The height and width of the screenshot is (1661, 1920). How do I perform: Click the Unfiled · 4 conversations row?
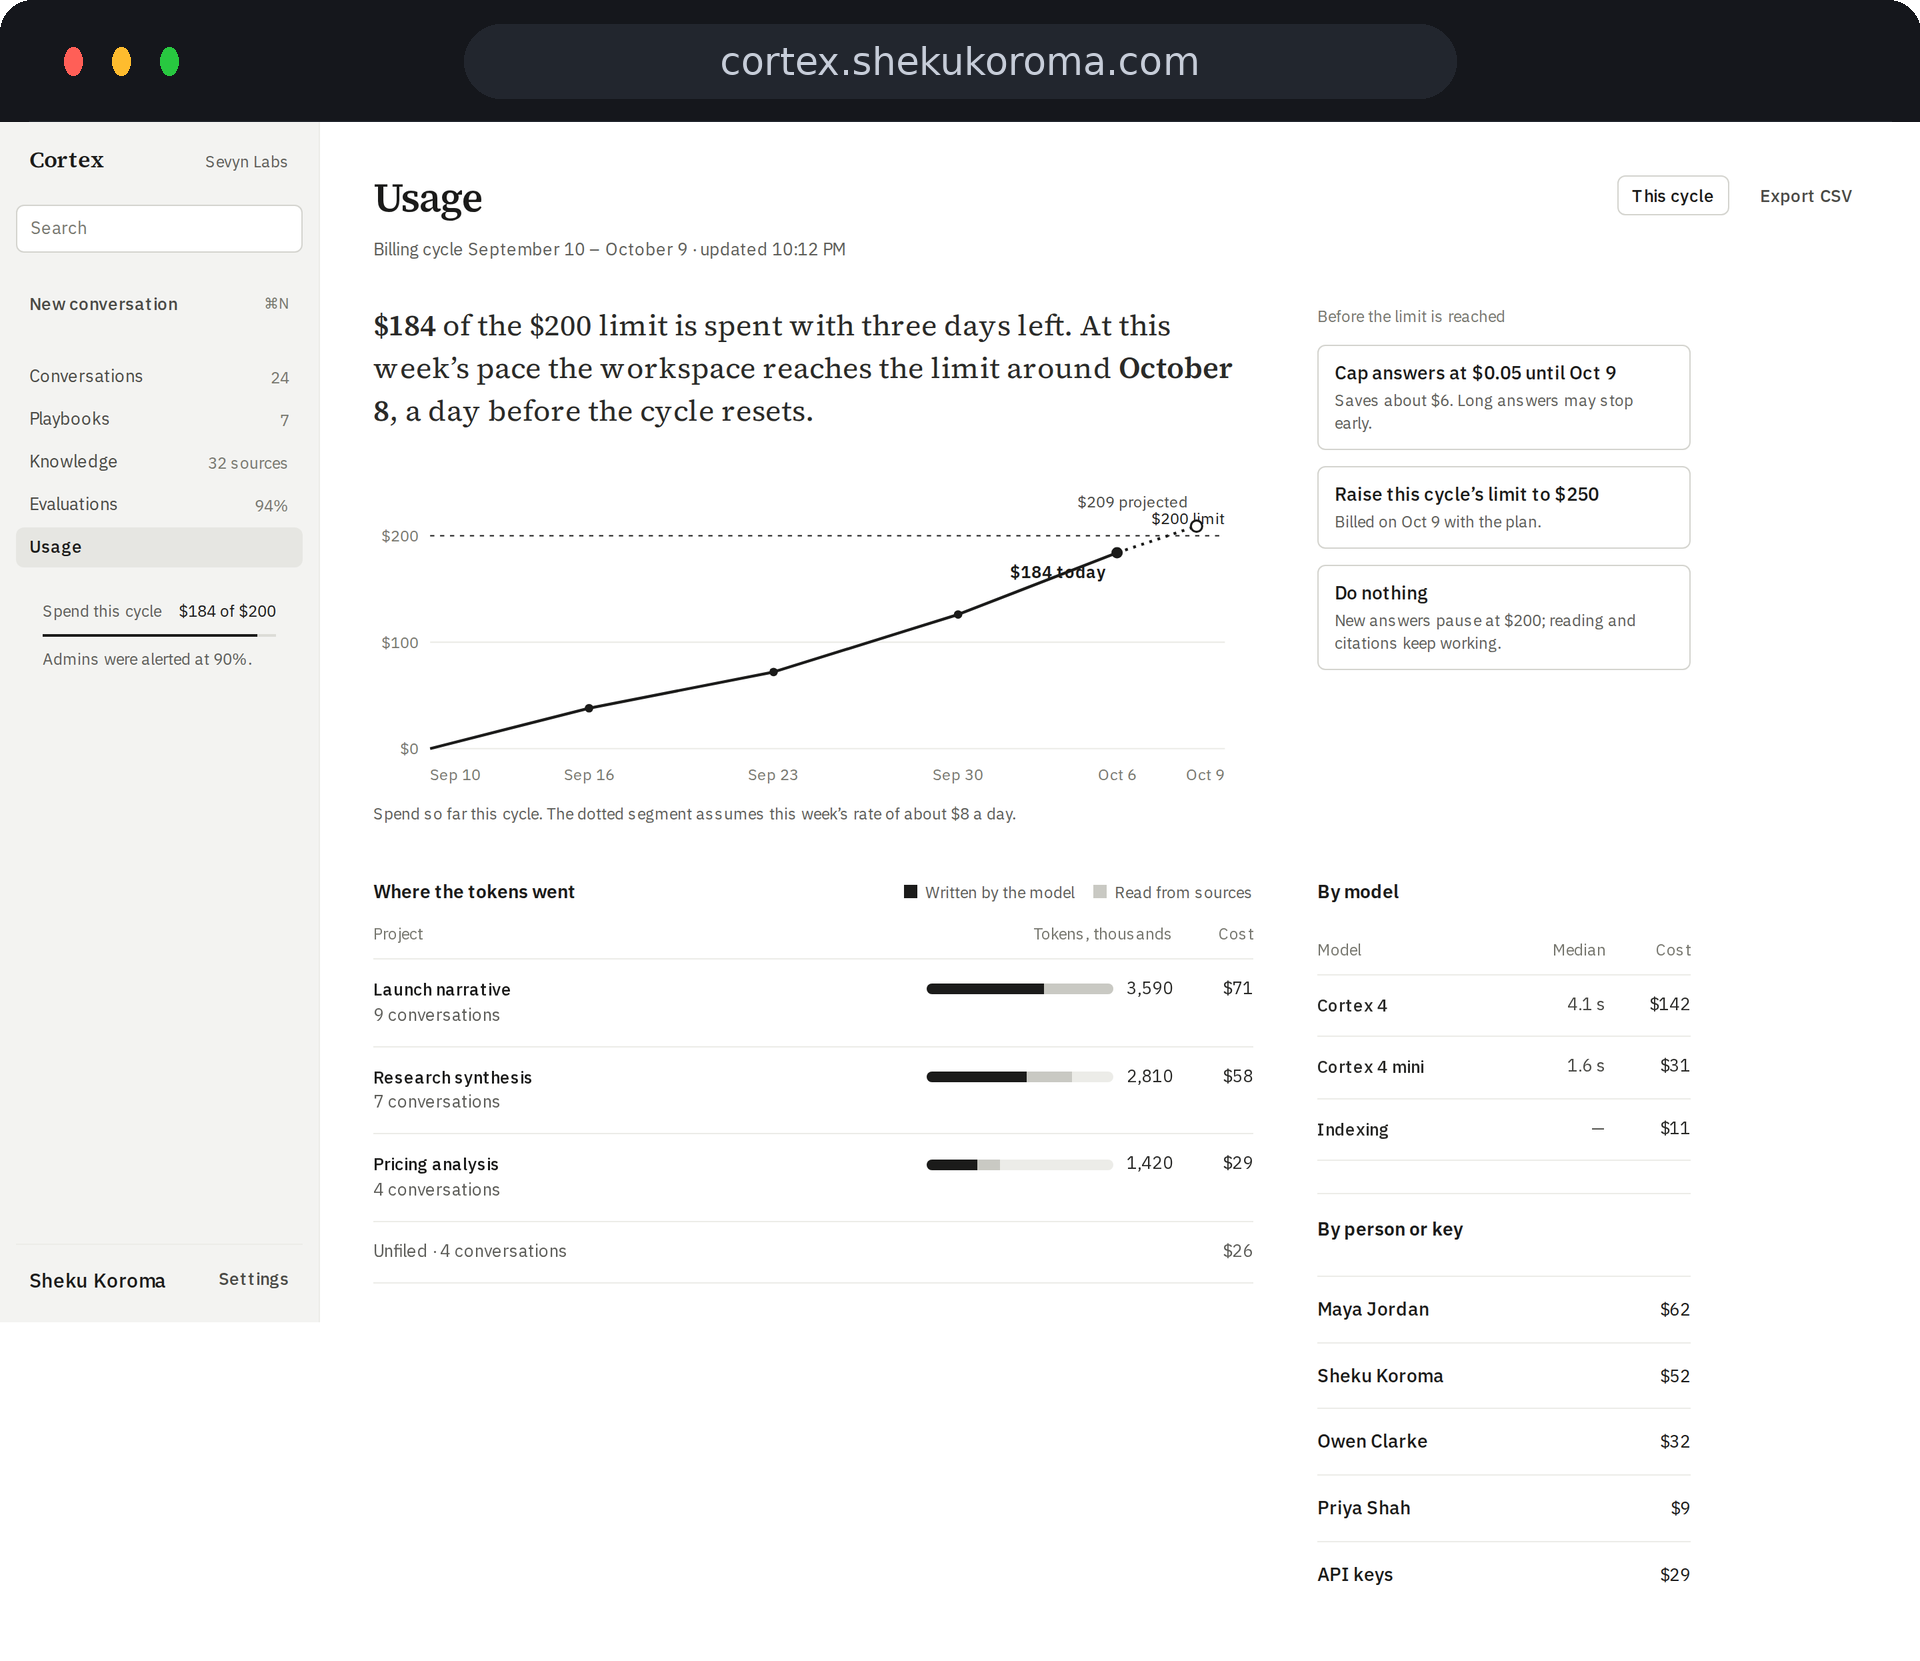coord(813,1251)
